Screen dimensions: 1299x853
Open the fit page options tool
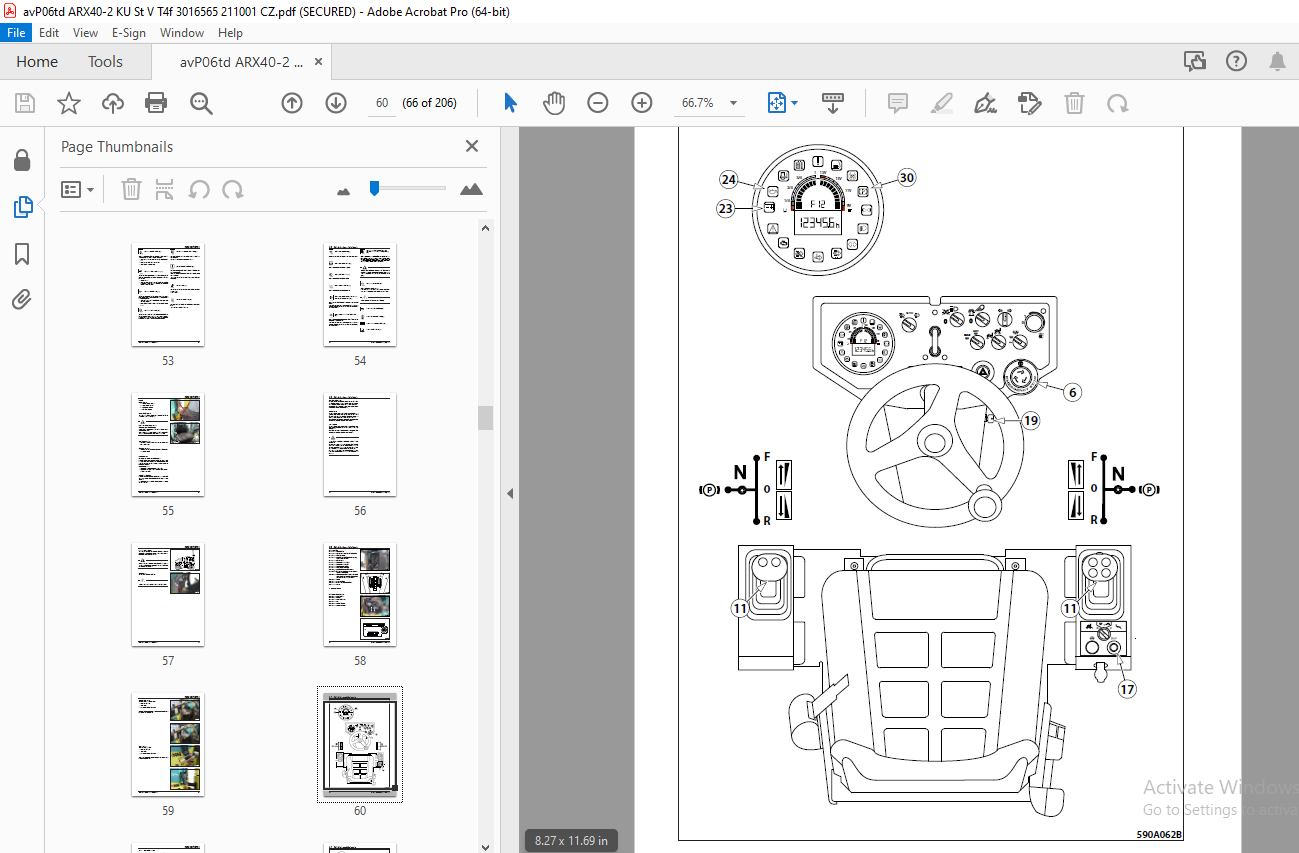click(777, 103)
